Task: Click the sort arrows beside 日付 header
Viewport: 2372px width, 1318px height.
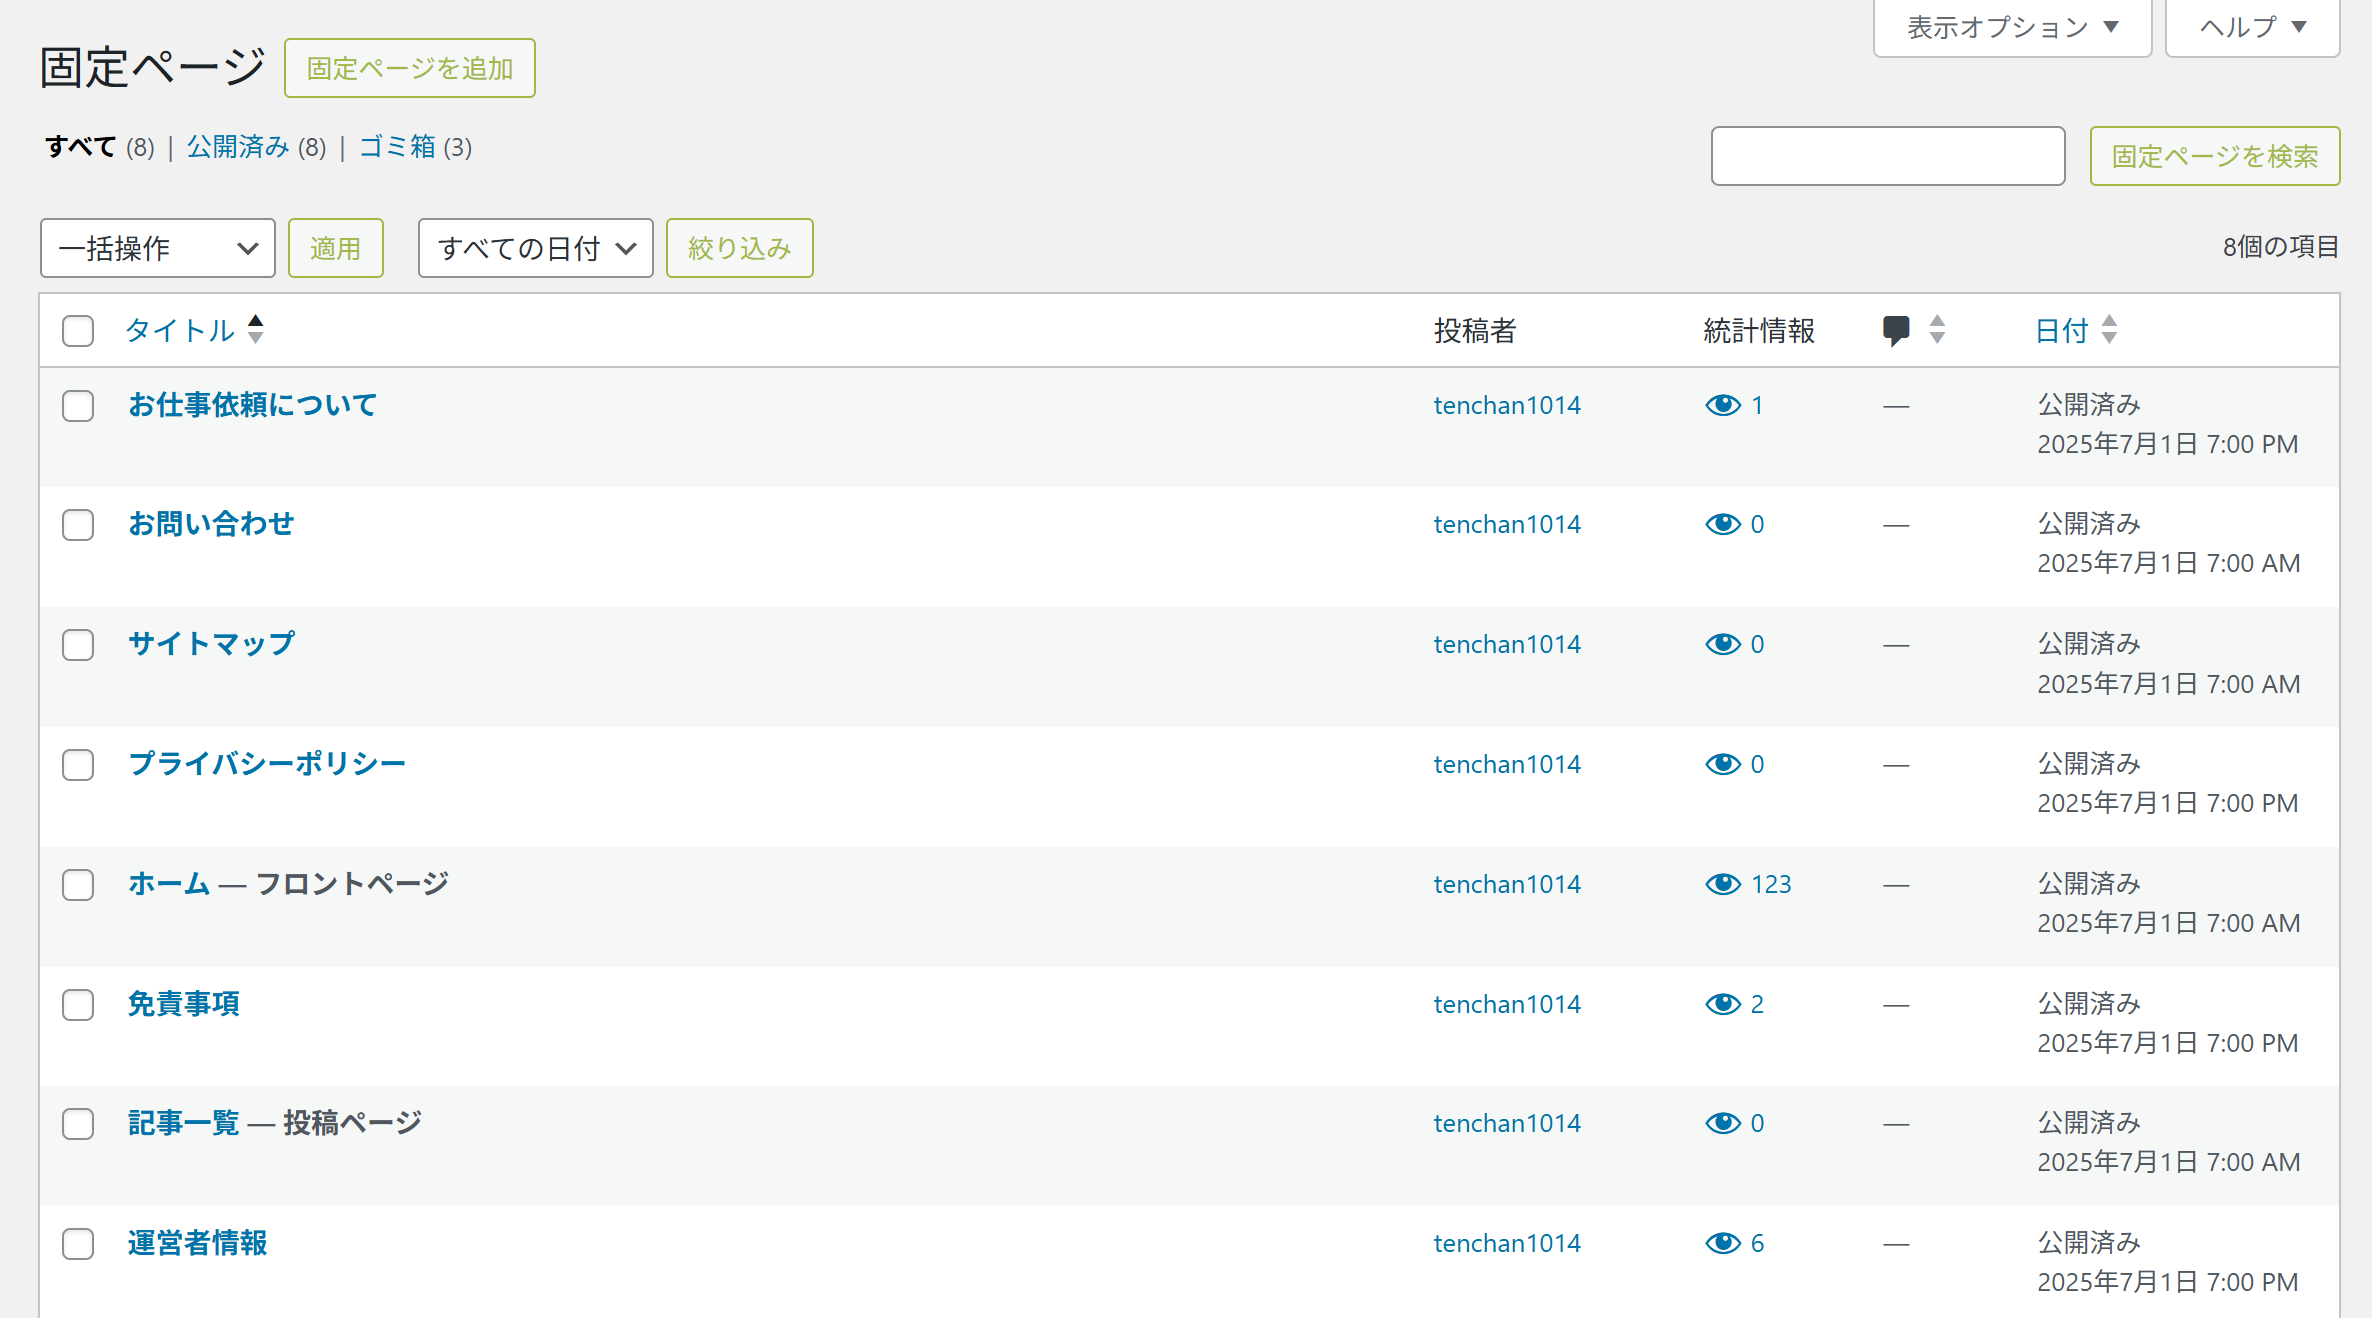Action: 2109,329
